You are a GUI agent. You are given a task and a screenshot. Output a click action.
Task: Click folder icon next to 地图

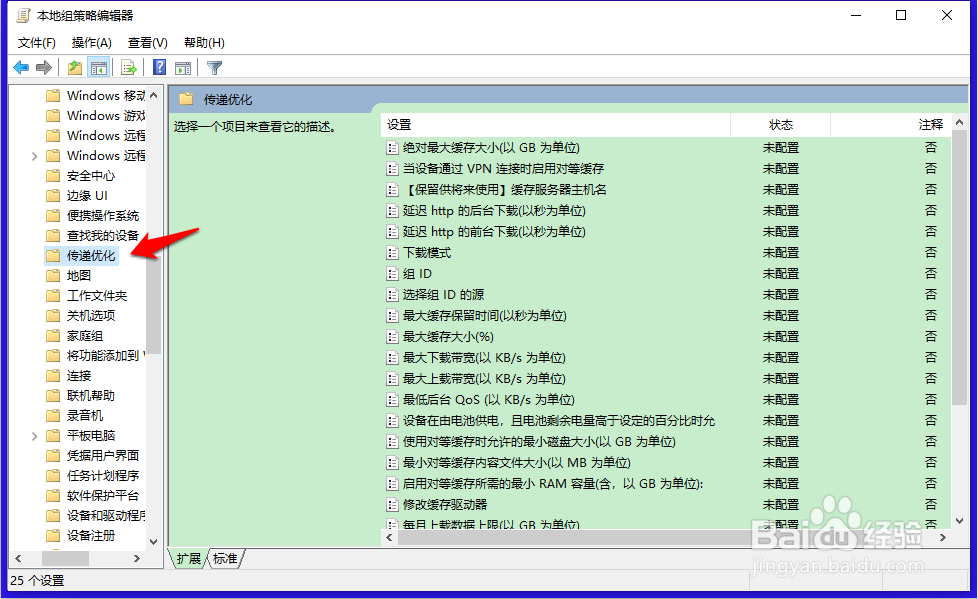[54, 275]
